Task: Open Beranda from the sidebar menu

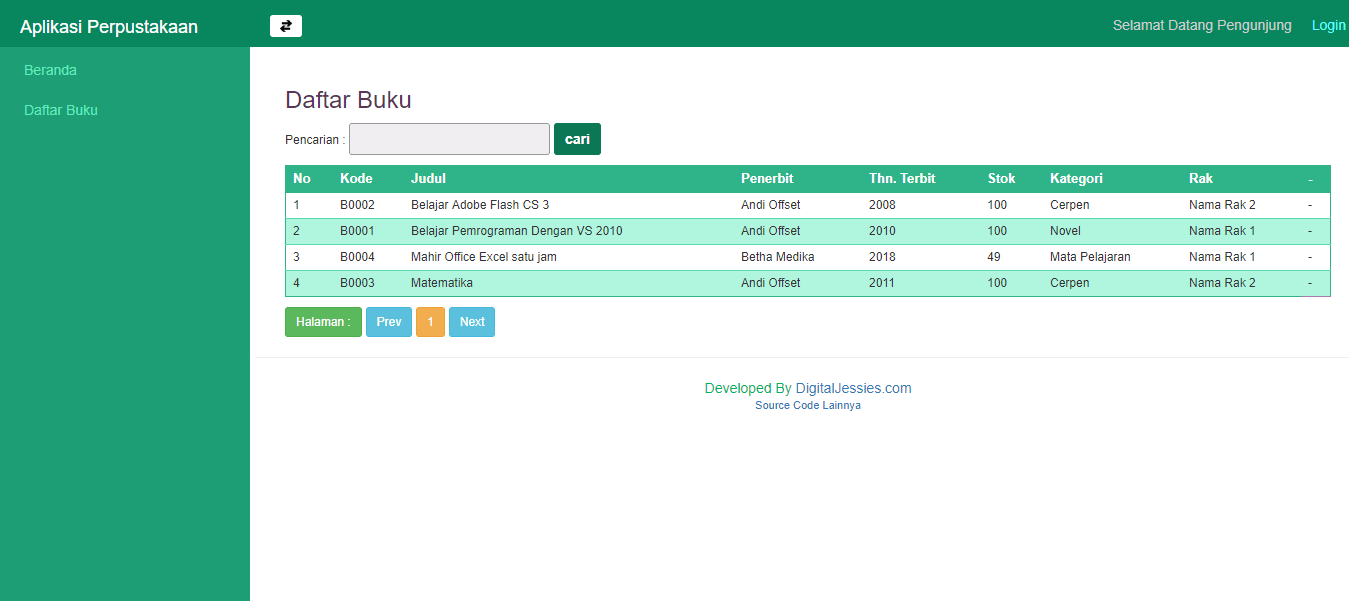Action: (x=49, y=70)
